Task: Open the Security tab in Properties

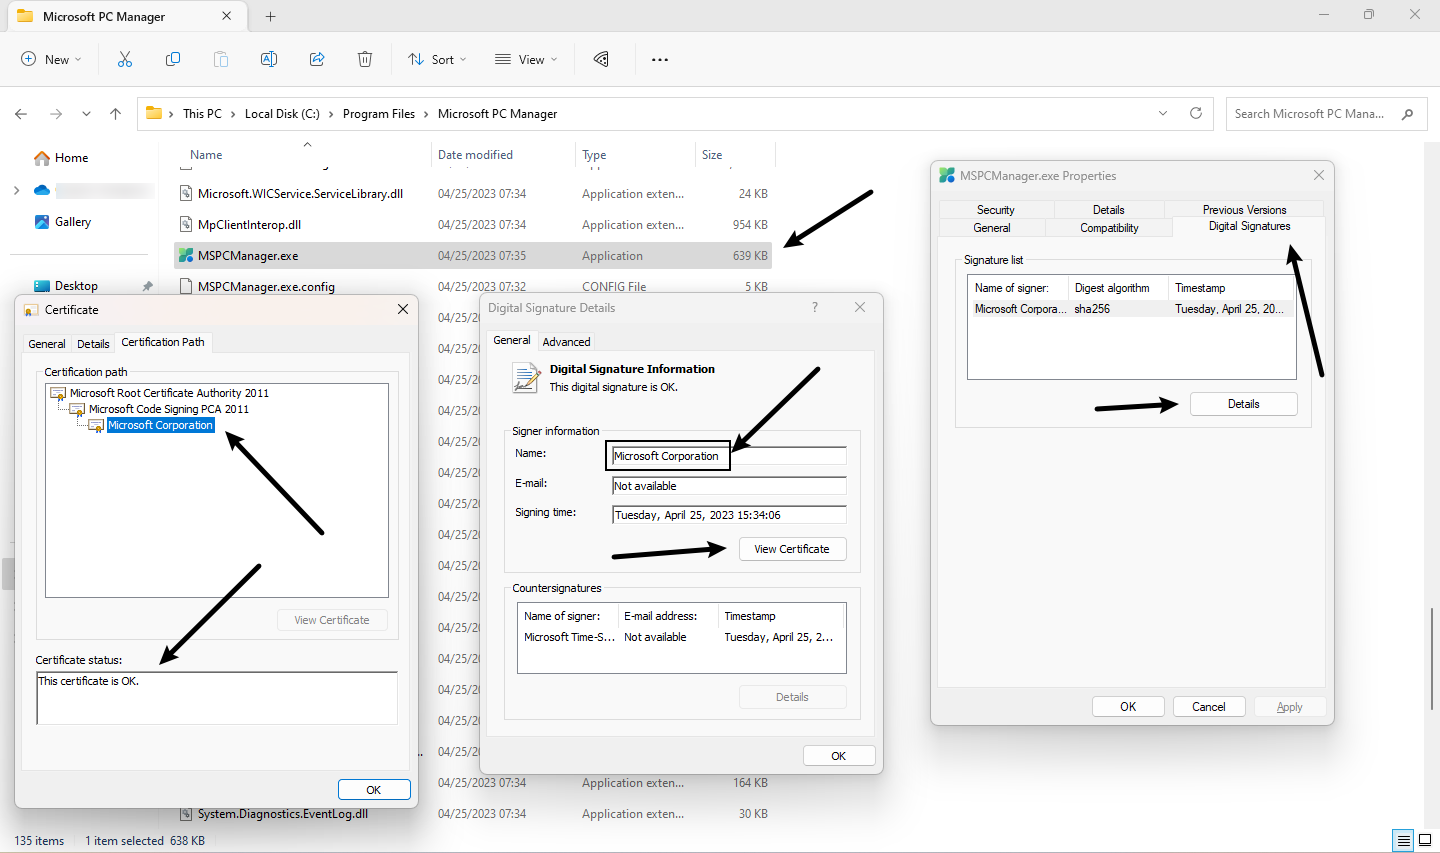Action: pyautogui.click(x=996, y=210)
